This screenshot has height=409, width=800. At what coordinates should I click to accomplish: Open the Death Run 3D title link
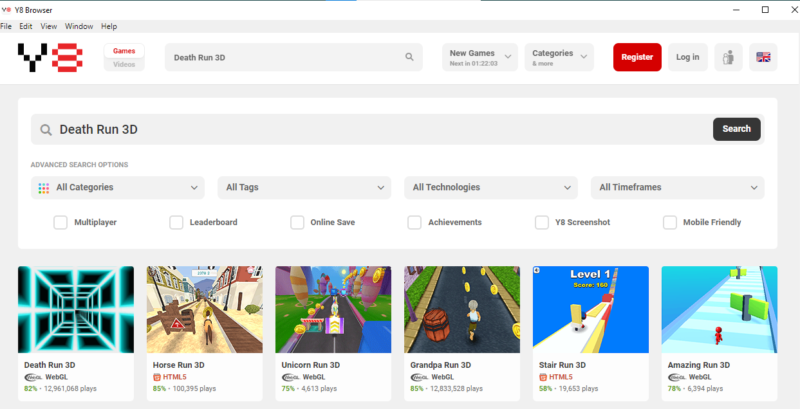49,365
